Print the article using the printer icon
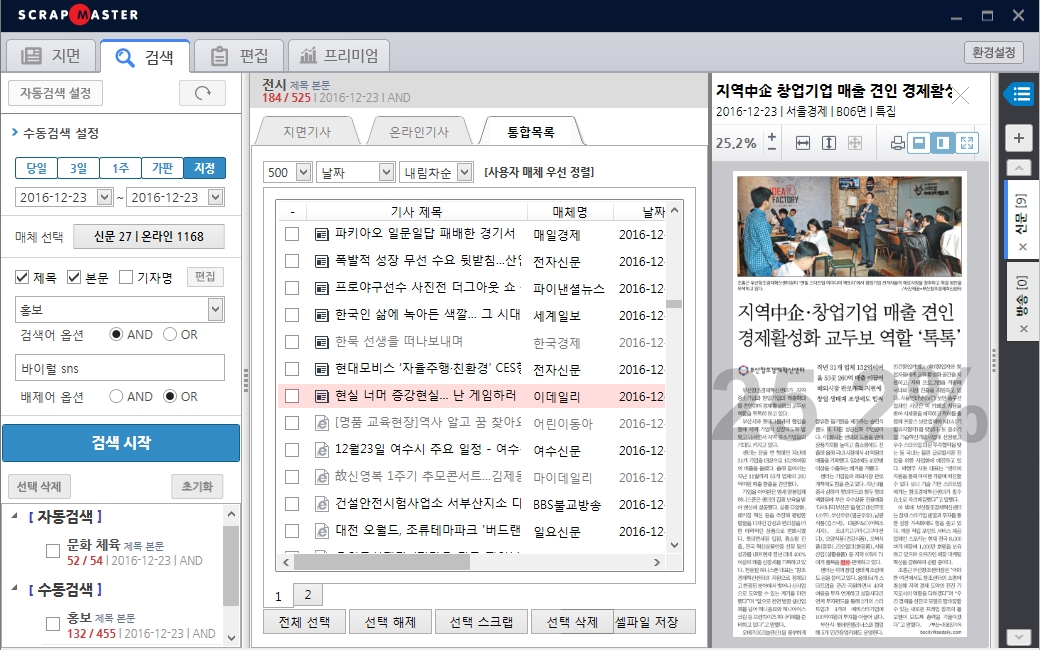The image size is (1040, 650). [x=897, y=143]
